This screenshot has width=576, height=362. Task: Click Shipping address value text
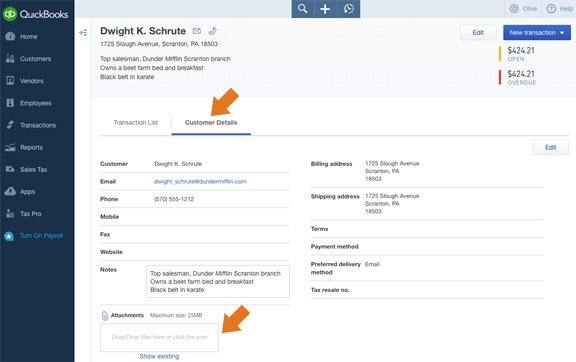[392, 204]
